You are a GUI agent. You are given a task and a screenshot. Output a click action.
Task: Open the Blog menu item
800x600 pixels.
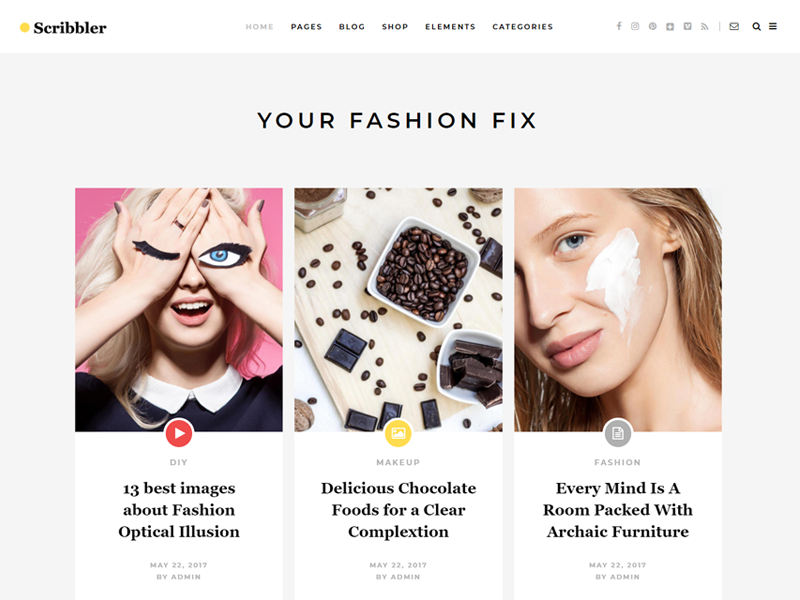point(352,27)
